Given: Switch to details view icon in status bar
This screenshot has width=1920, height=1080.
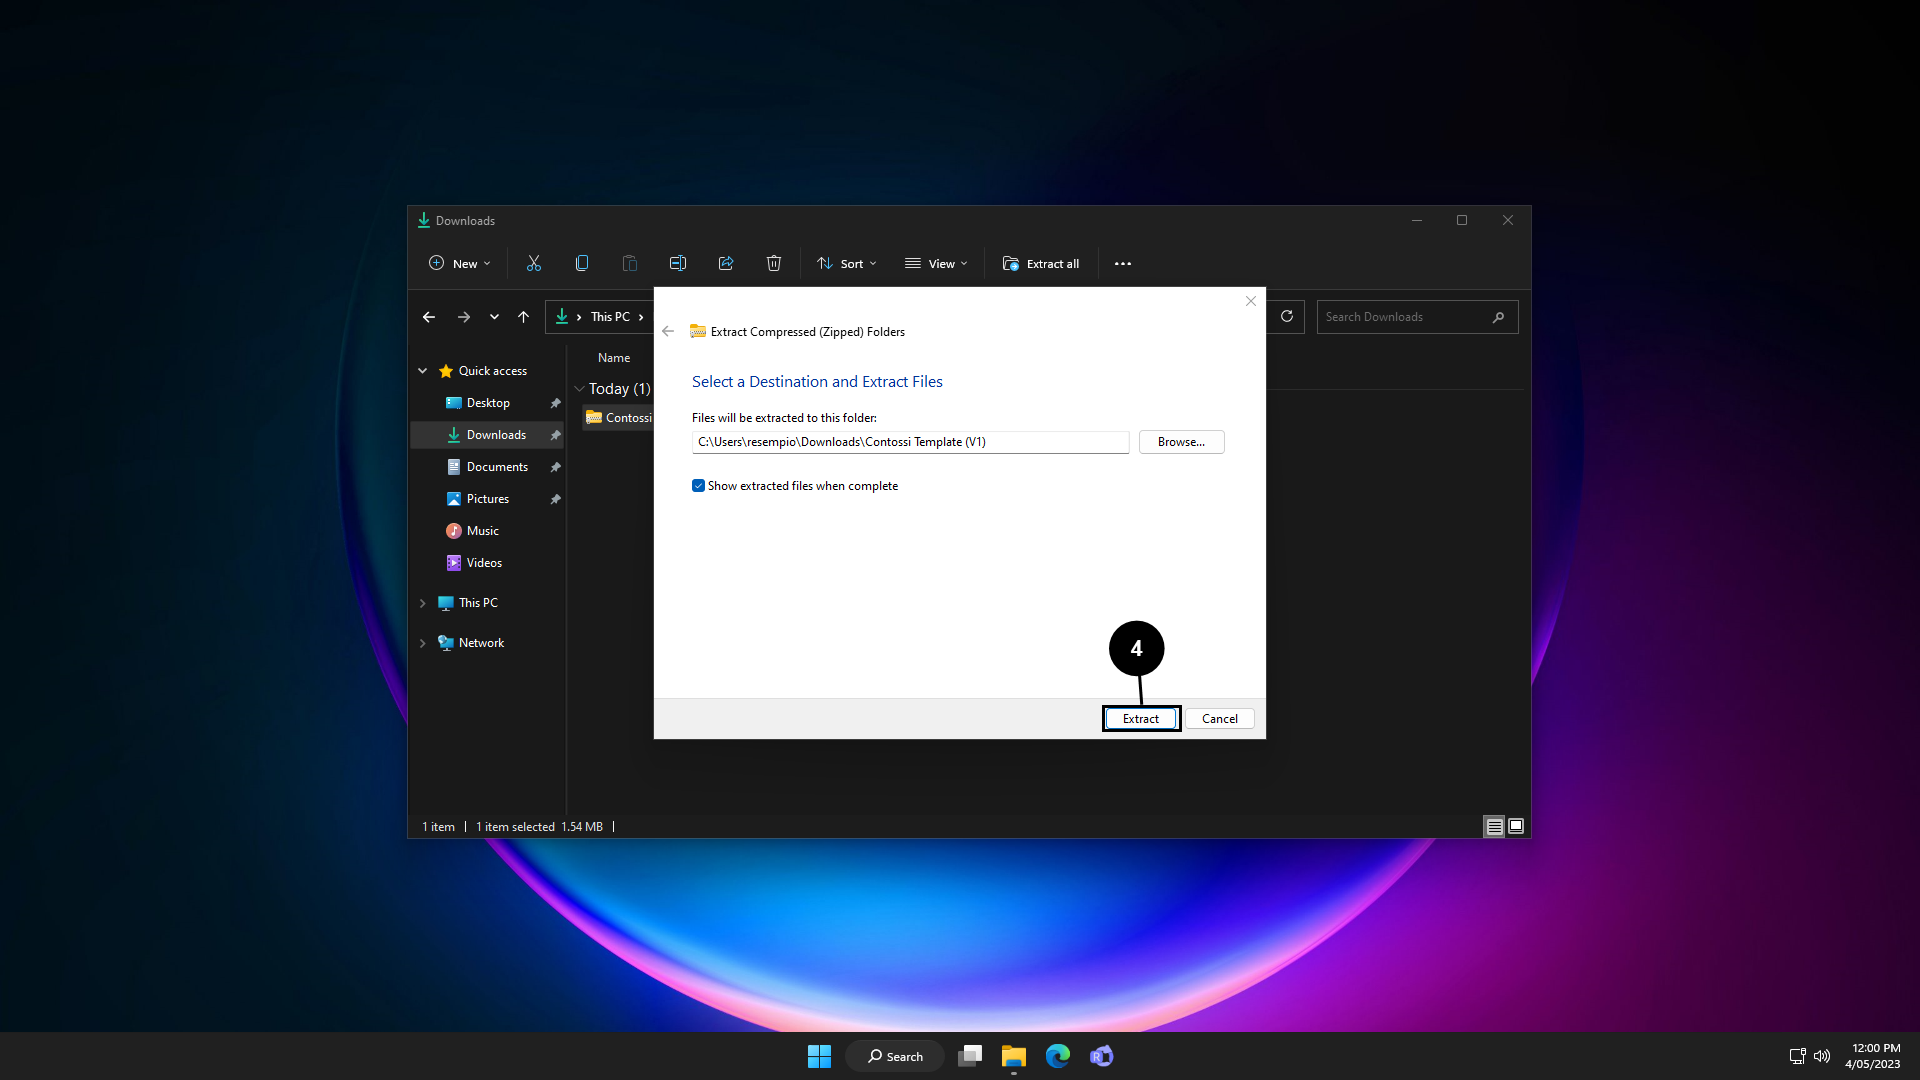Looking at the screenshot, I should point(1494,826).
